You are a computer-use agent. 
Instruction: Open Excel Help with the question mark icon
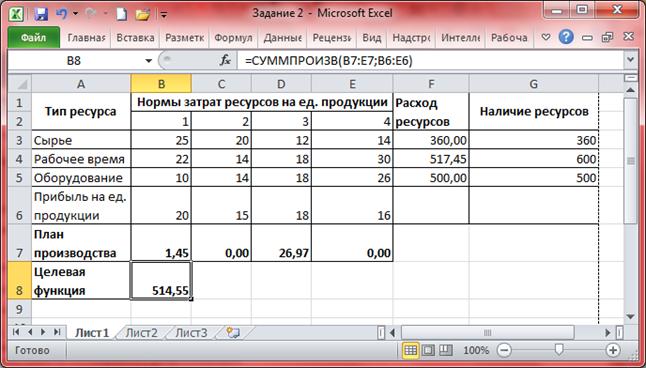point(566,38)
